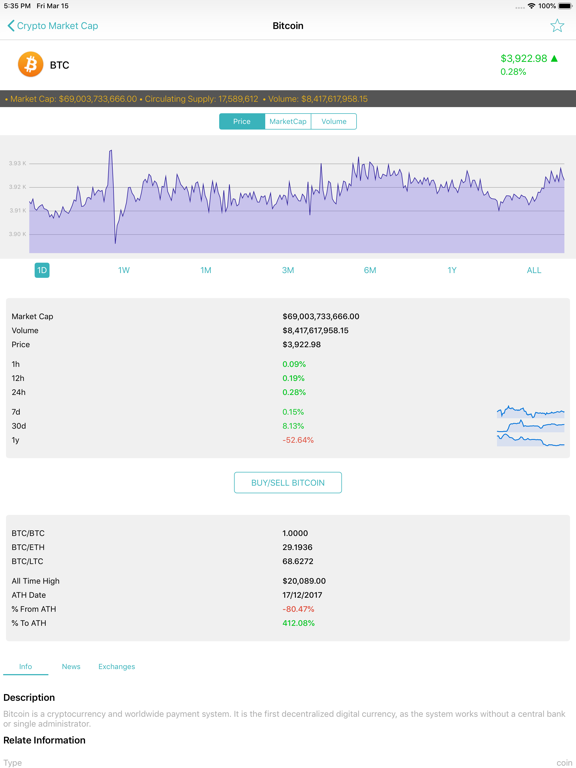This screenshot has height=768, width=576.
Task: Select the 3M time range
Action: pos(288,270)
